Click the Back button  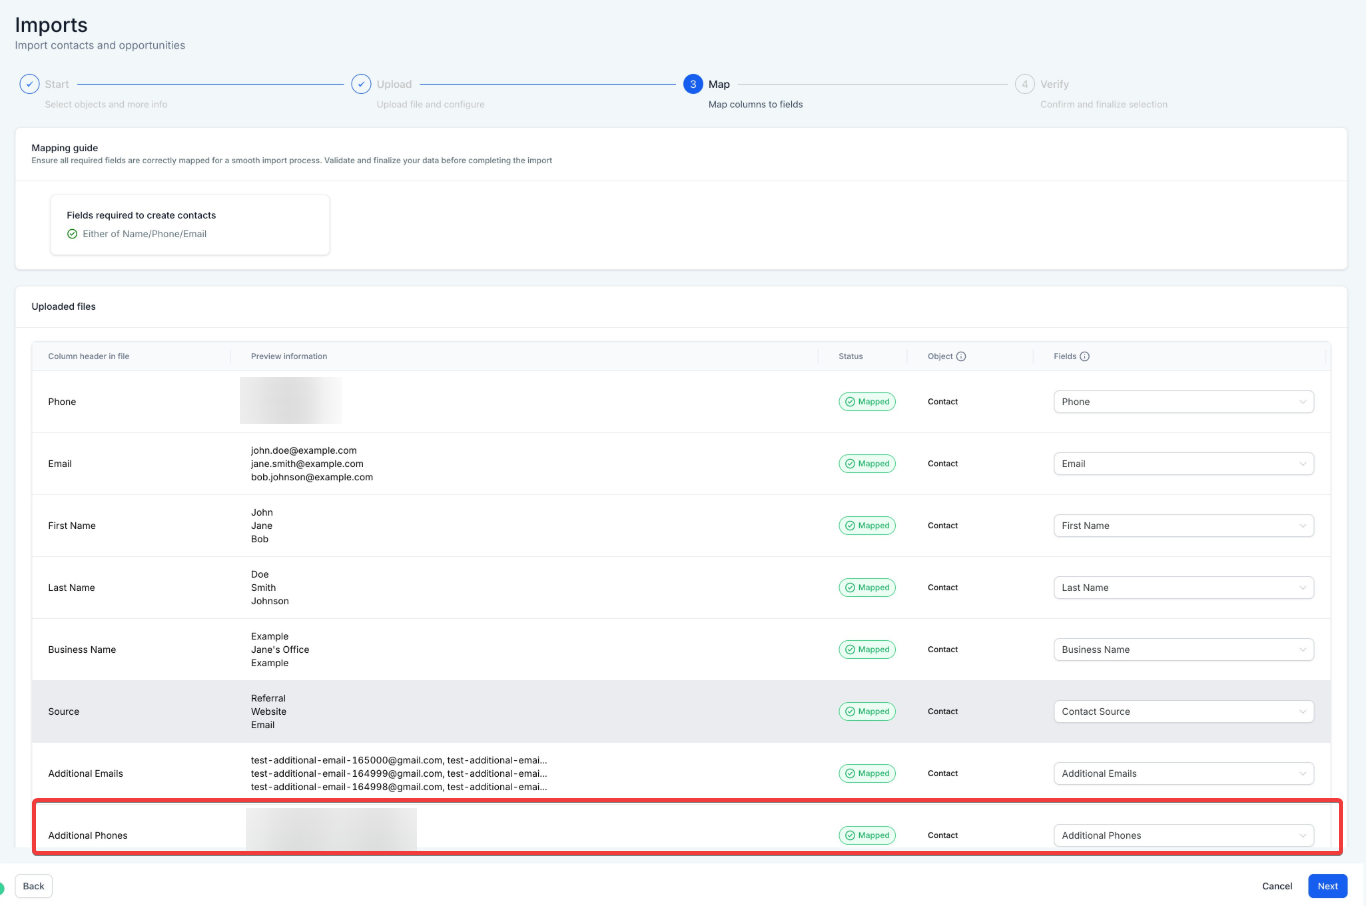coord(34,886)
